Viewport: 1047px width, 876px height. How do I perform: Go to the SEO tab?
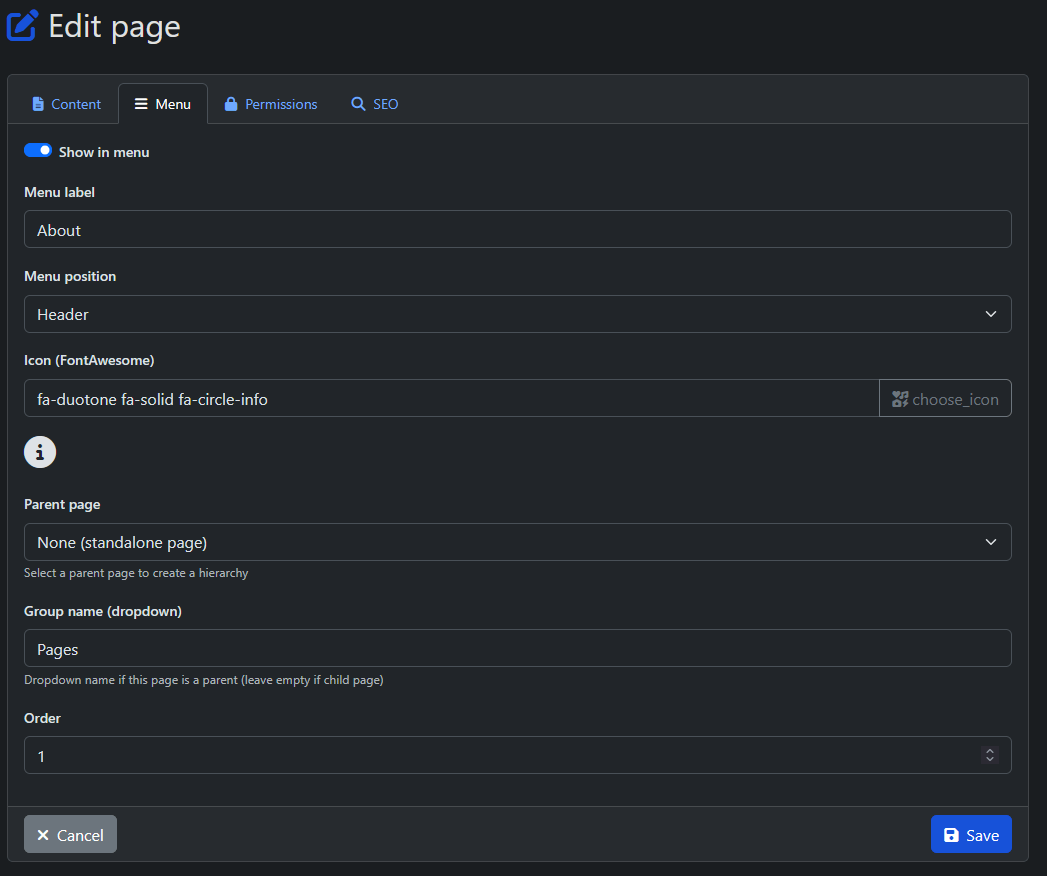(x=374, y=104)
